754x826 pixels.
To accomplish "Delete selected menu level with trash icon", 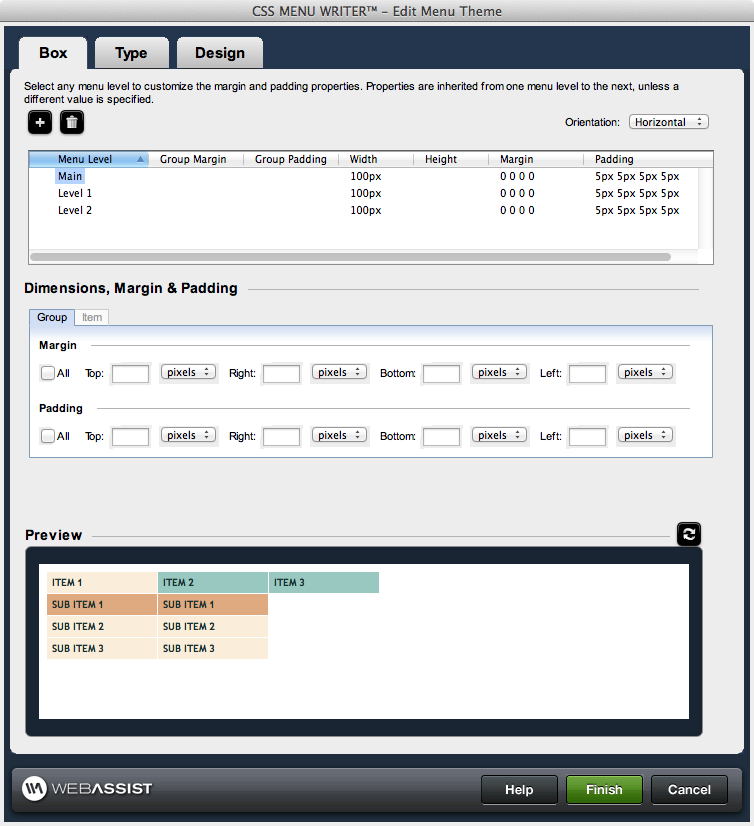I will [72, 123].
